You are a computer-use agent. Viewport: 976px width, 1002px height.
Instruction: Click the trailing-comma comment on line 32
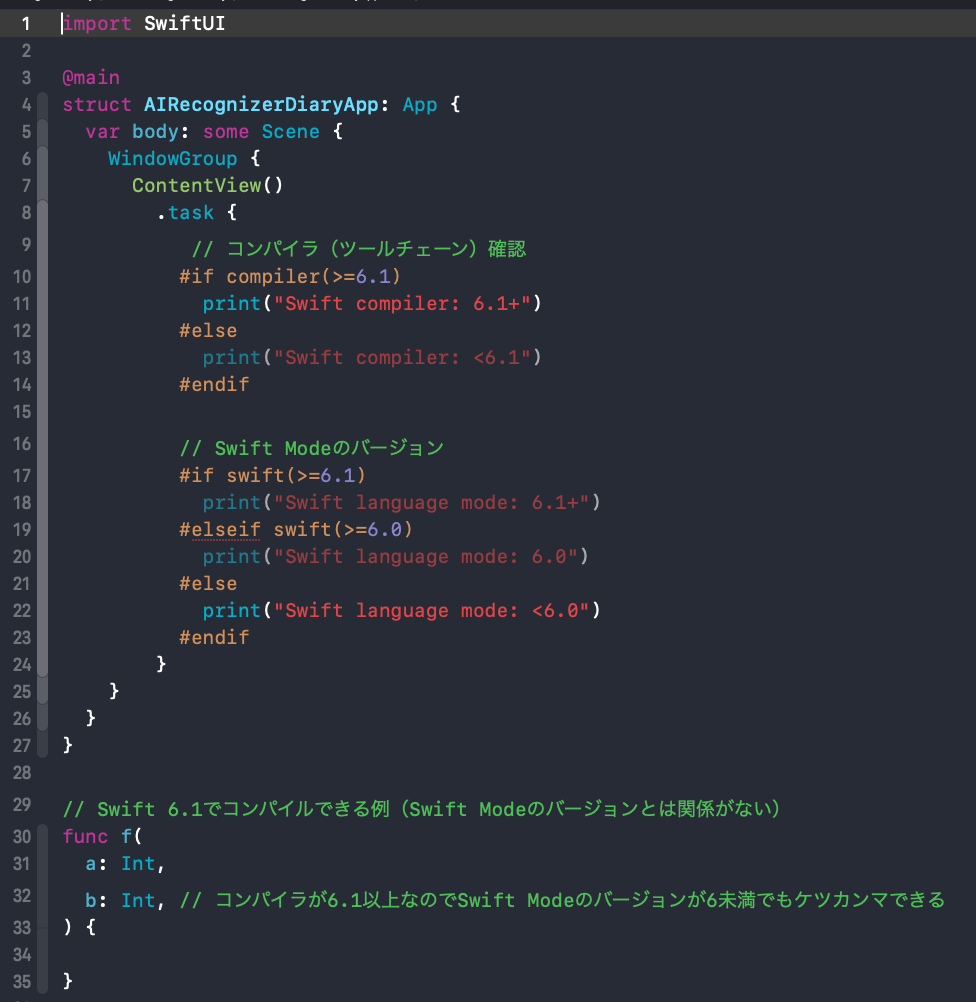coord(562,900)
